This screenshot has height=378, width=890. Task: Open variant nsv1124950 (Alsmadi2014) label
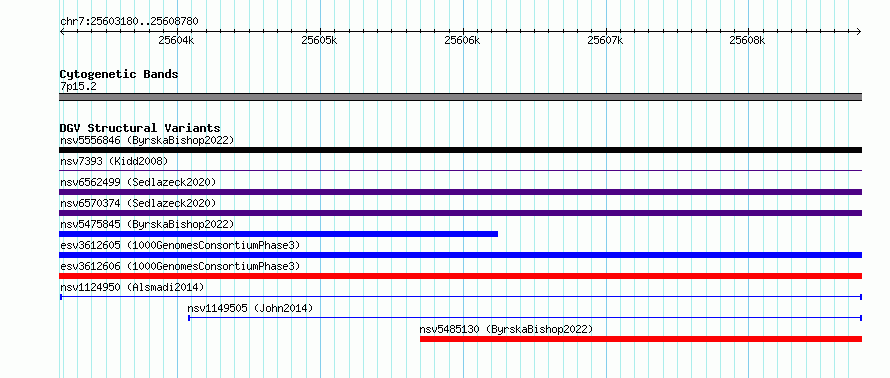132,287
